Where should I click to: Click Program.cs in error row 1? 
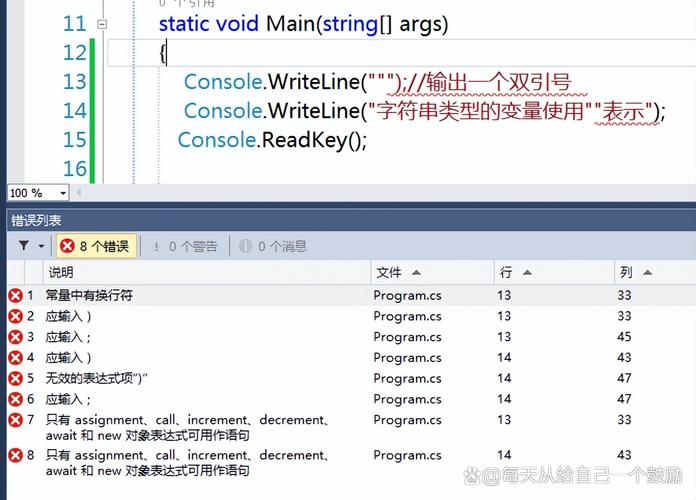407,295
